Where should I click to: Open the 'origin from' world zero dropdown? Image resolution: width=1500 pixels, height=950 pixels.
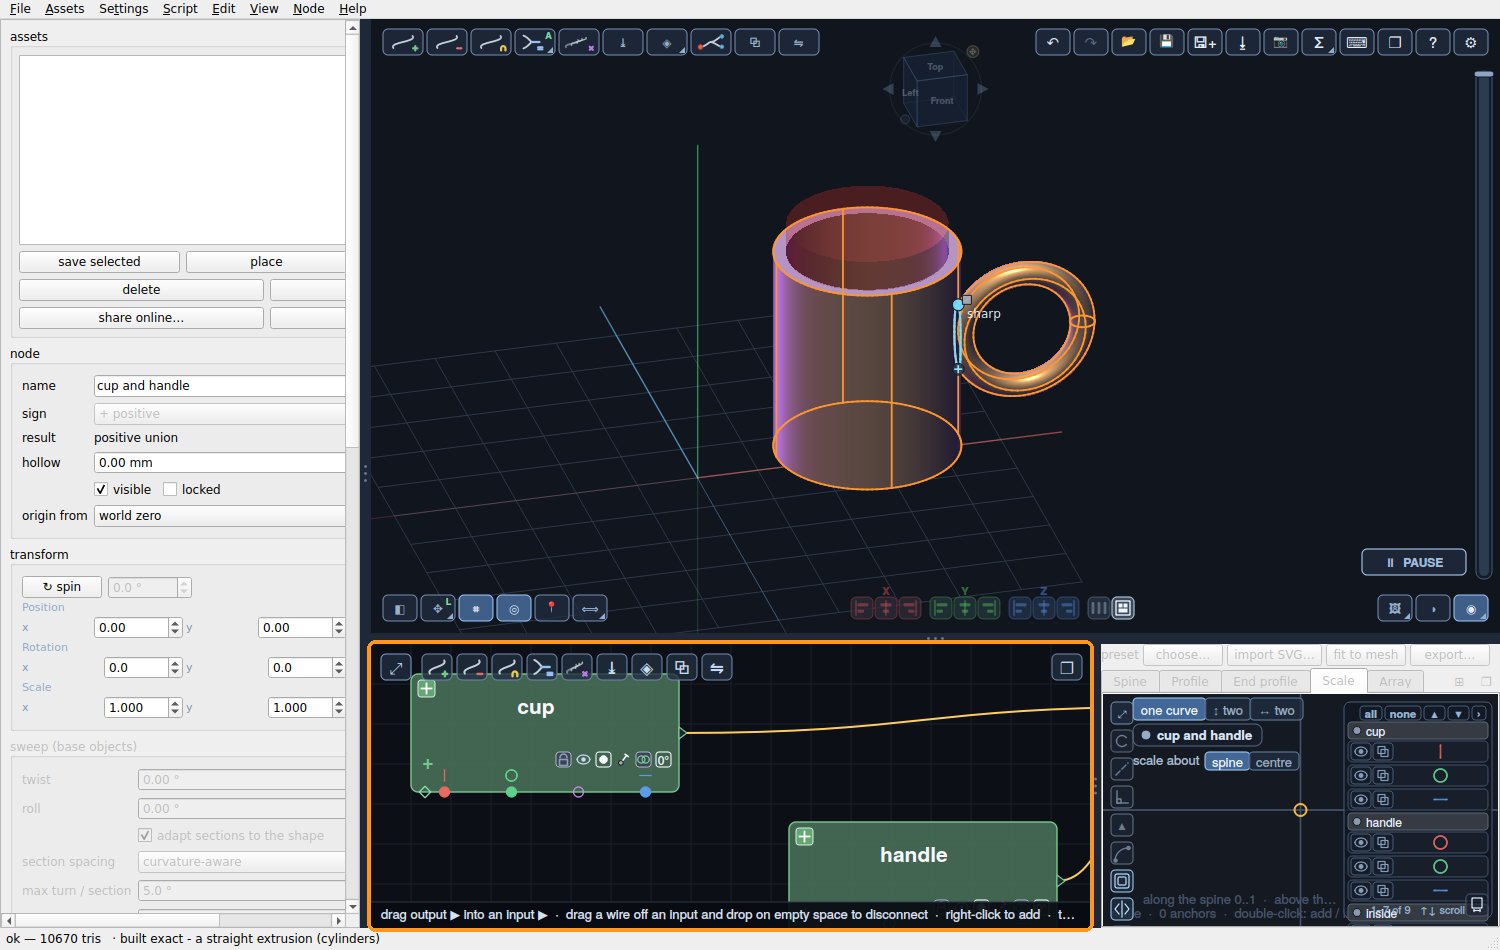click(219, 516)
